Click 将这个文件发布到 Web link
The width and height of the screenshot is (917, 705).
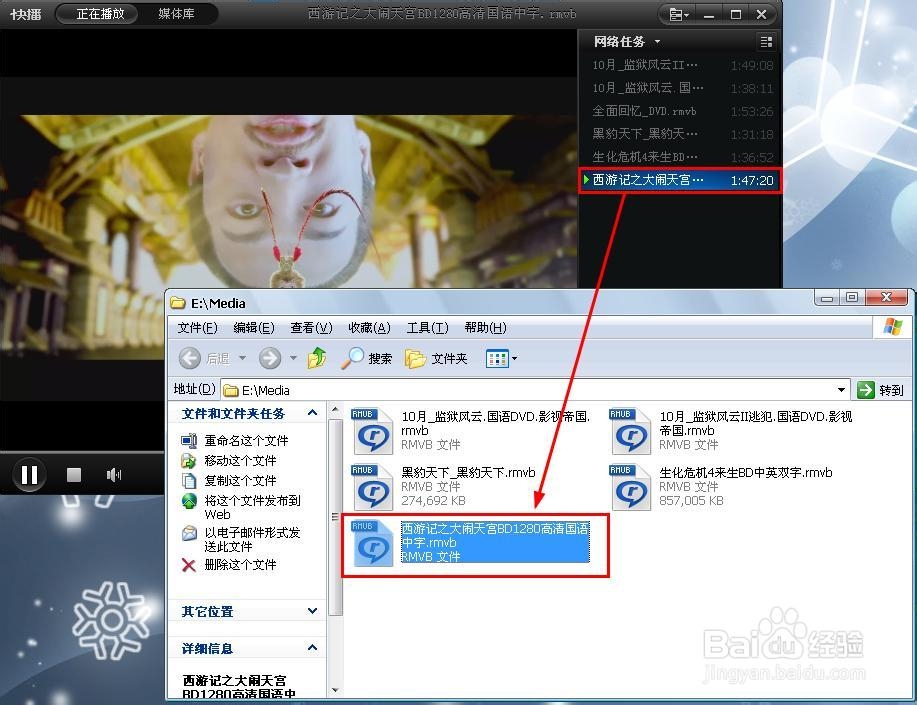(252, 507)
